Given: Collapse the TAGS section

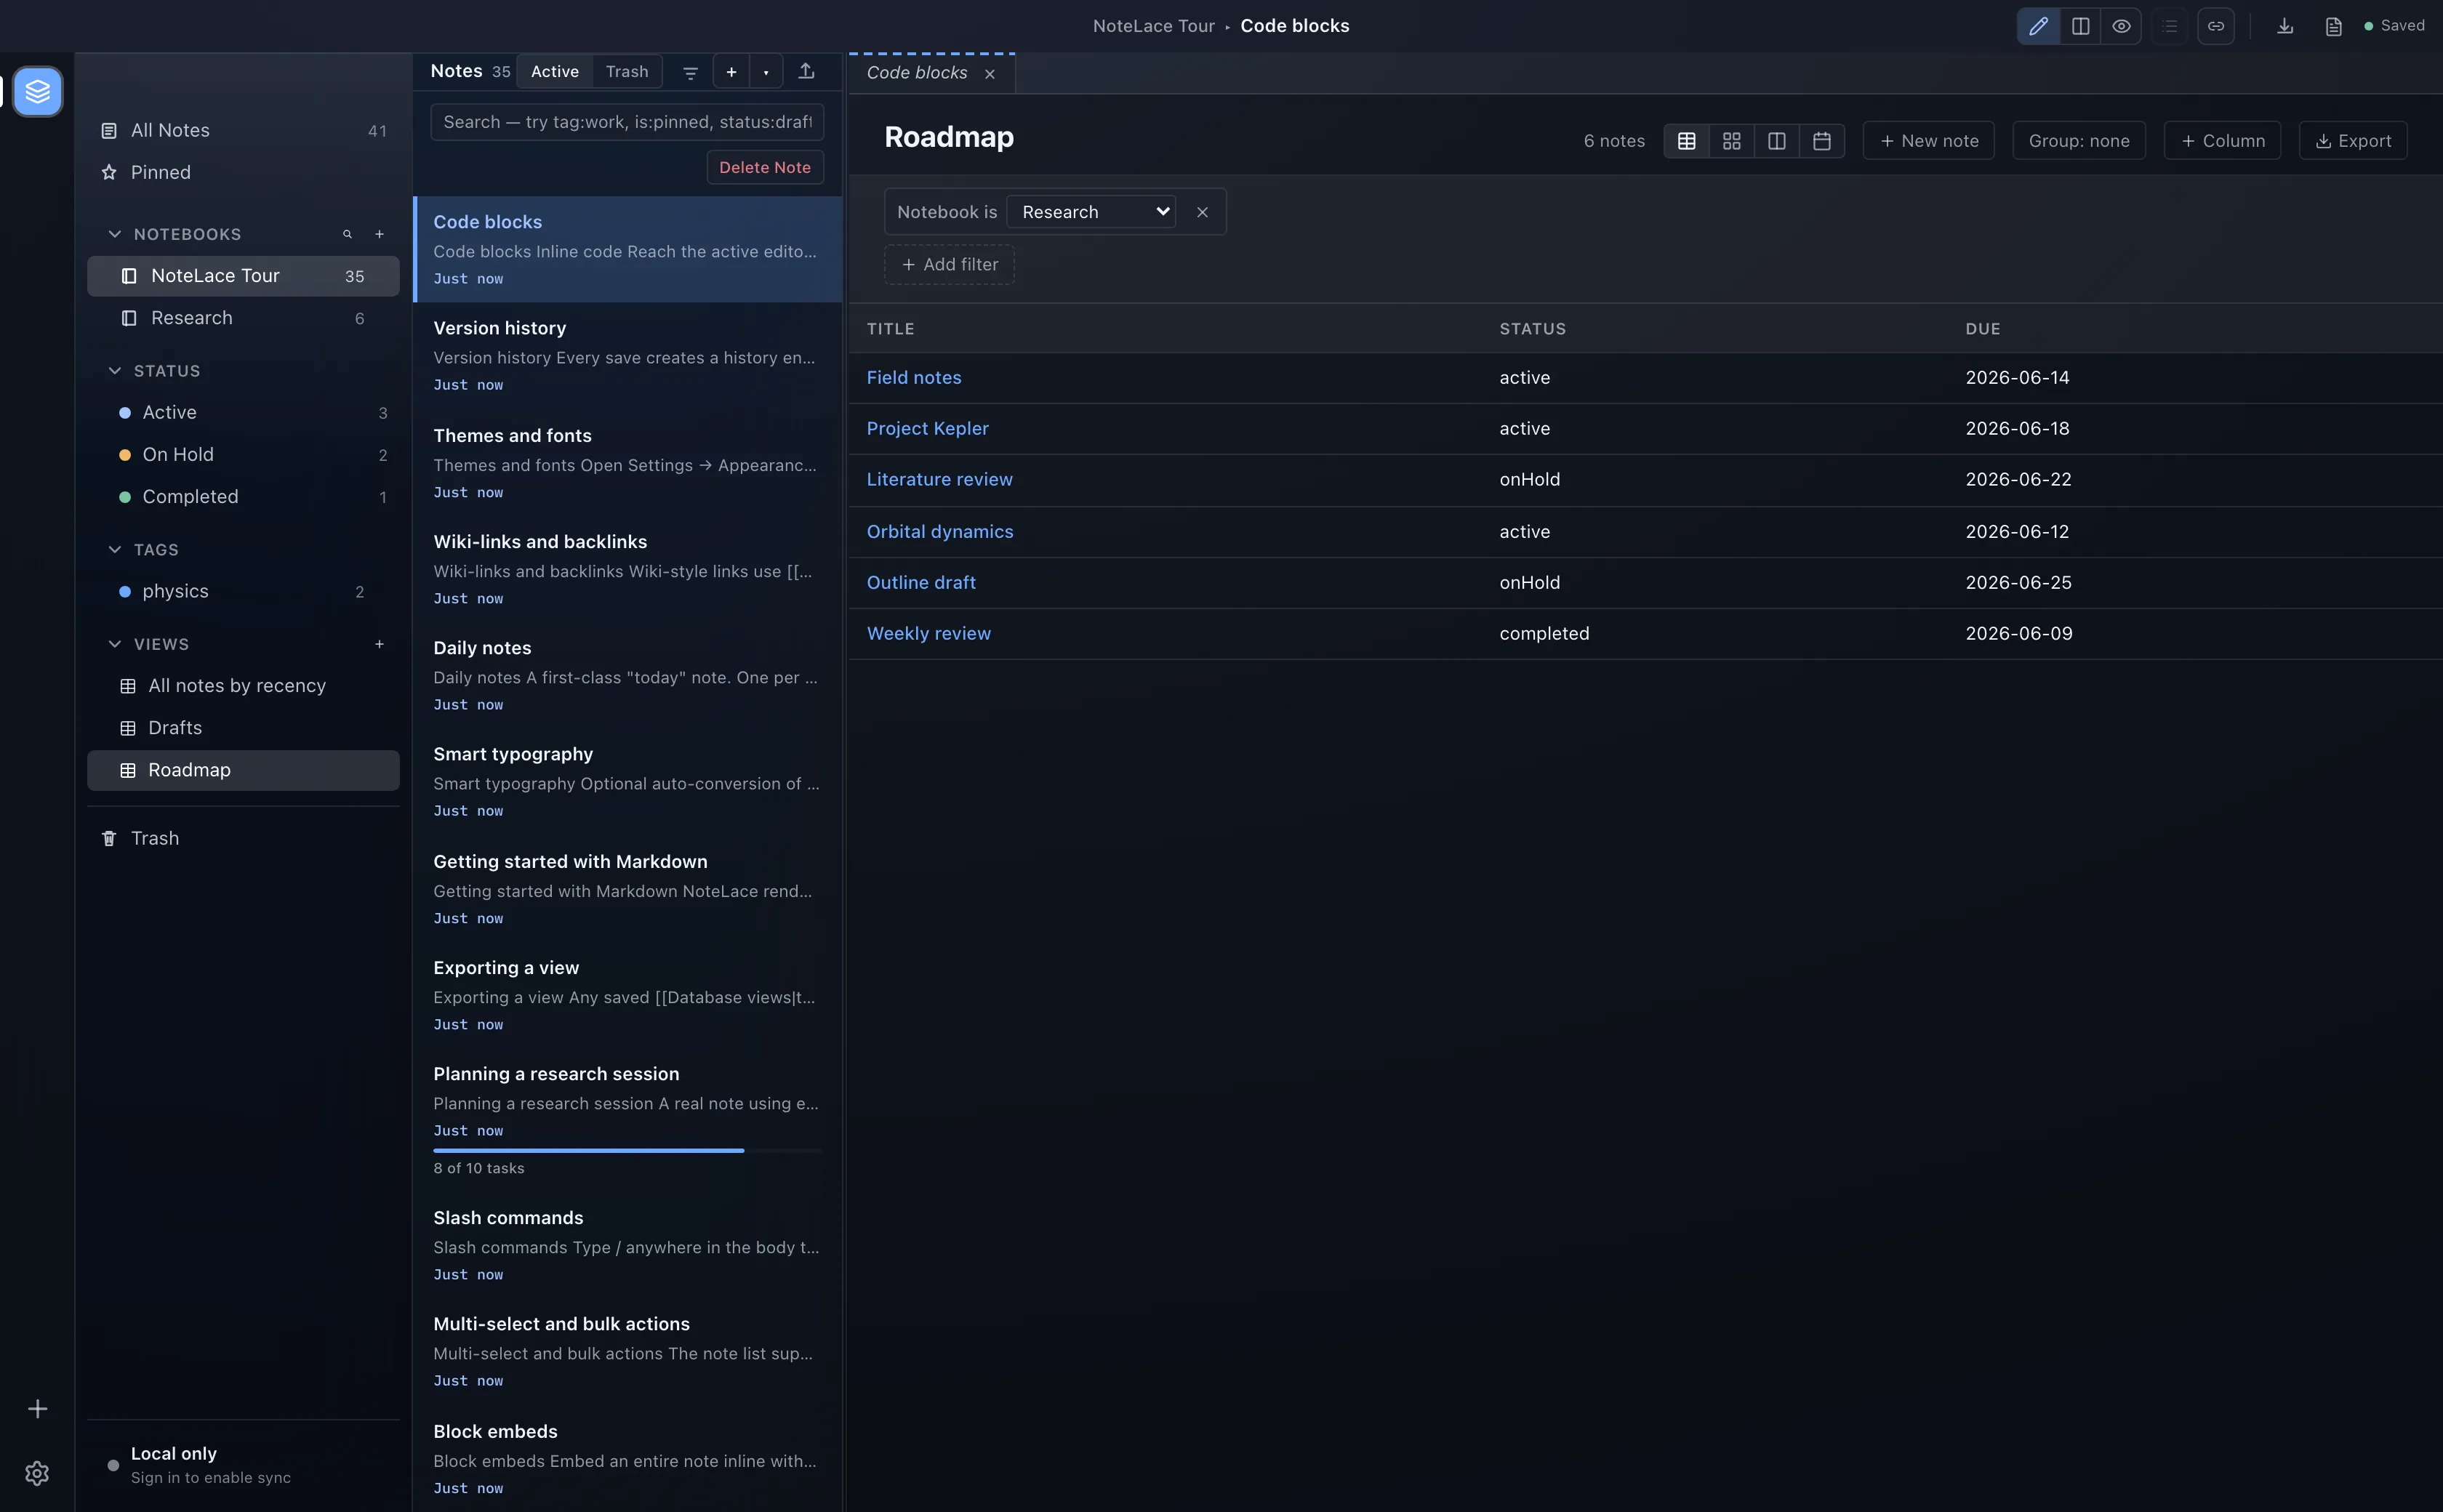Looking at the screenshot, I should click(115, 550).
